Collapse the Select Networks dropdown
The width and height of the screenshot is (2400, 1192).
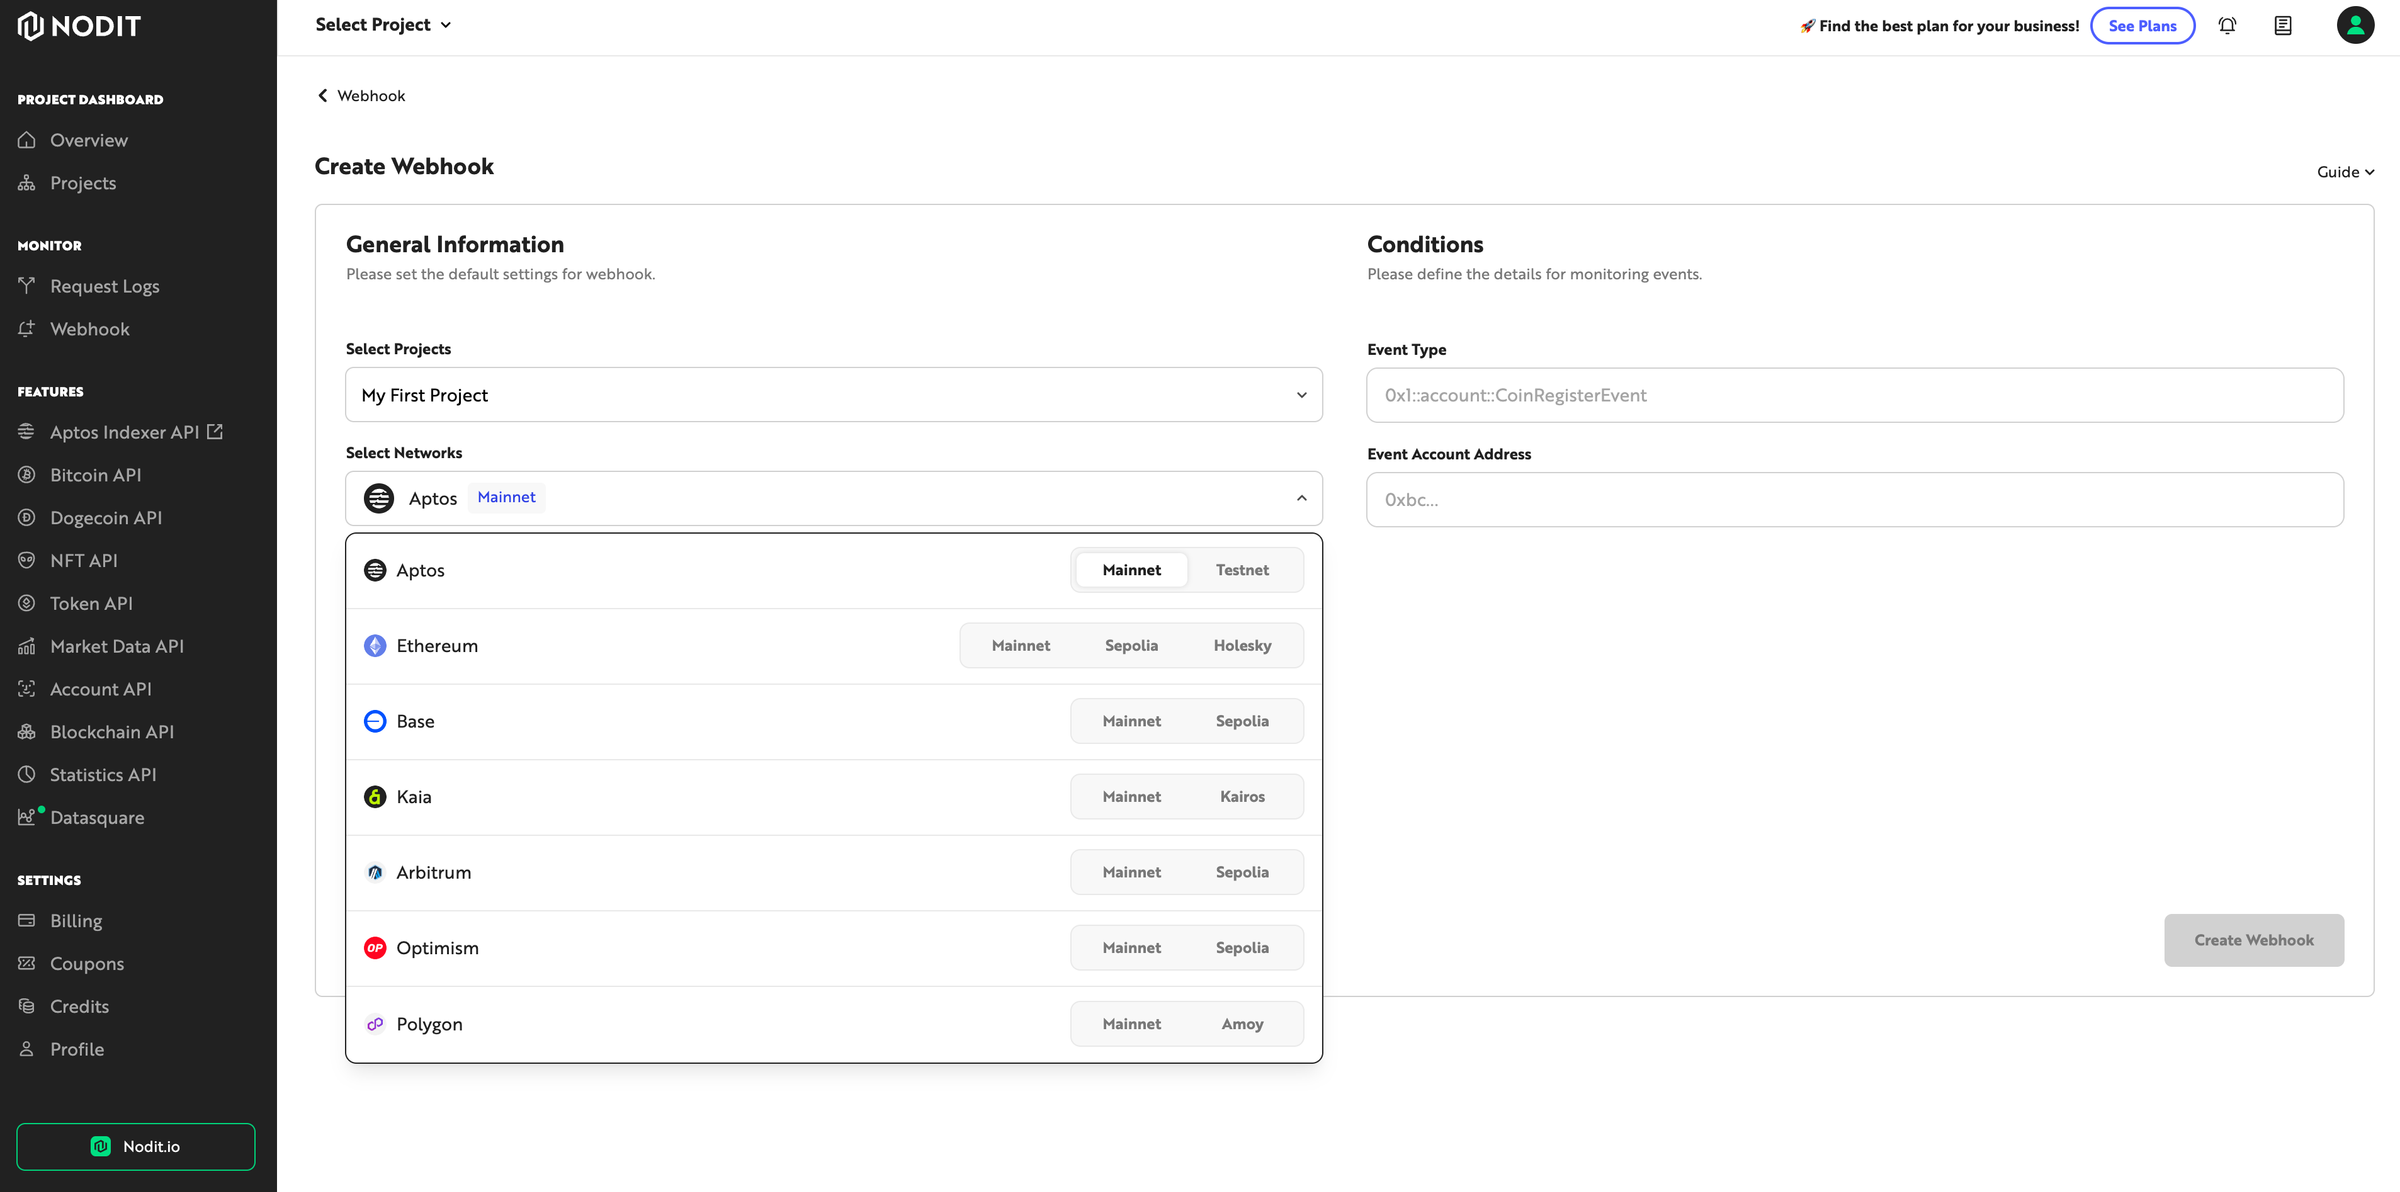point(1301,498)
